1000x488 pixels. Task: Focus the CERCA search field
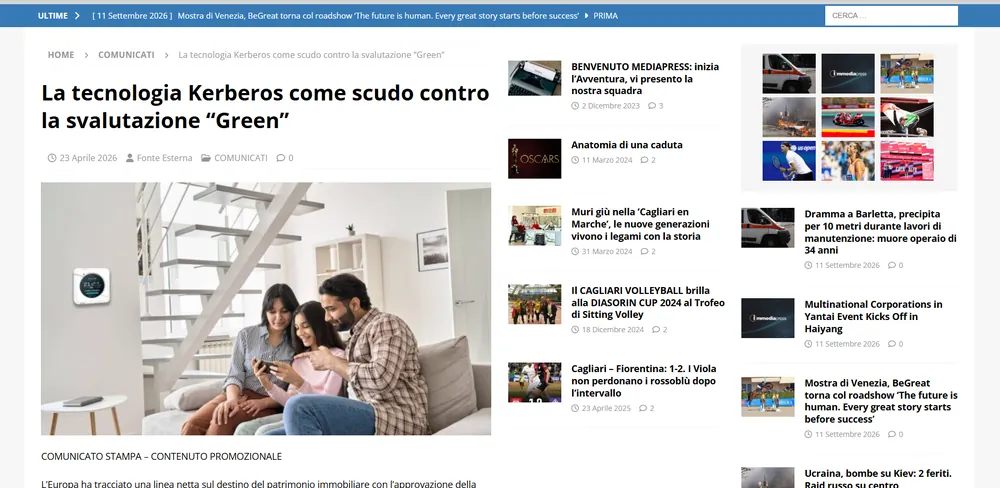[891, 16]
